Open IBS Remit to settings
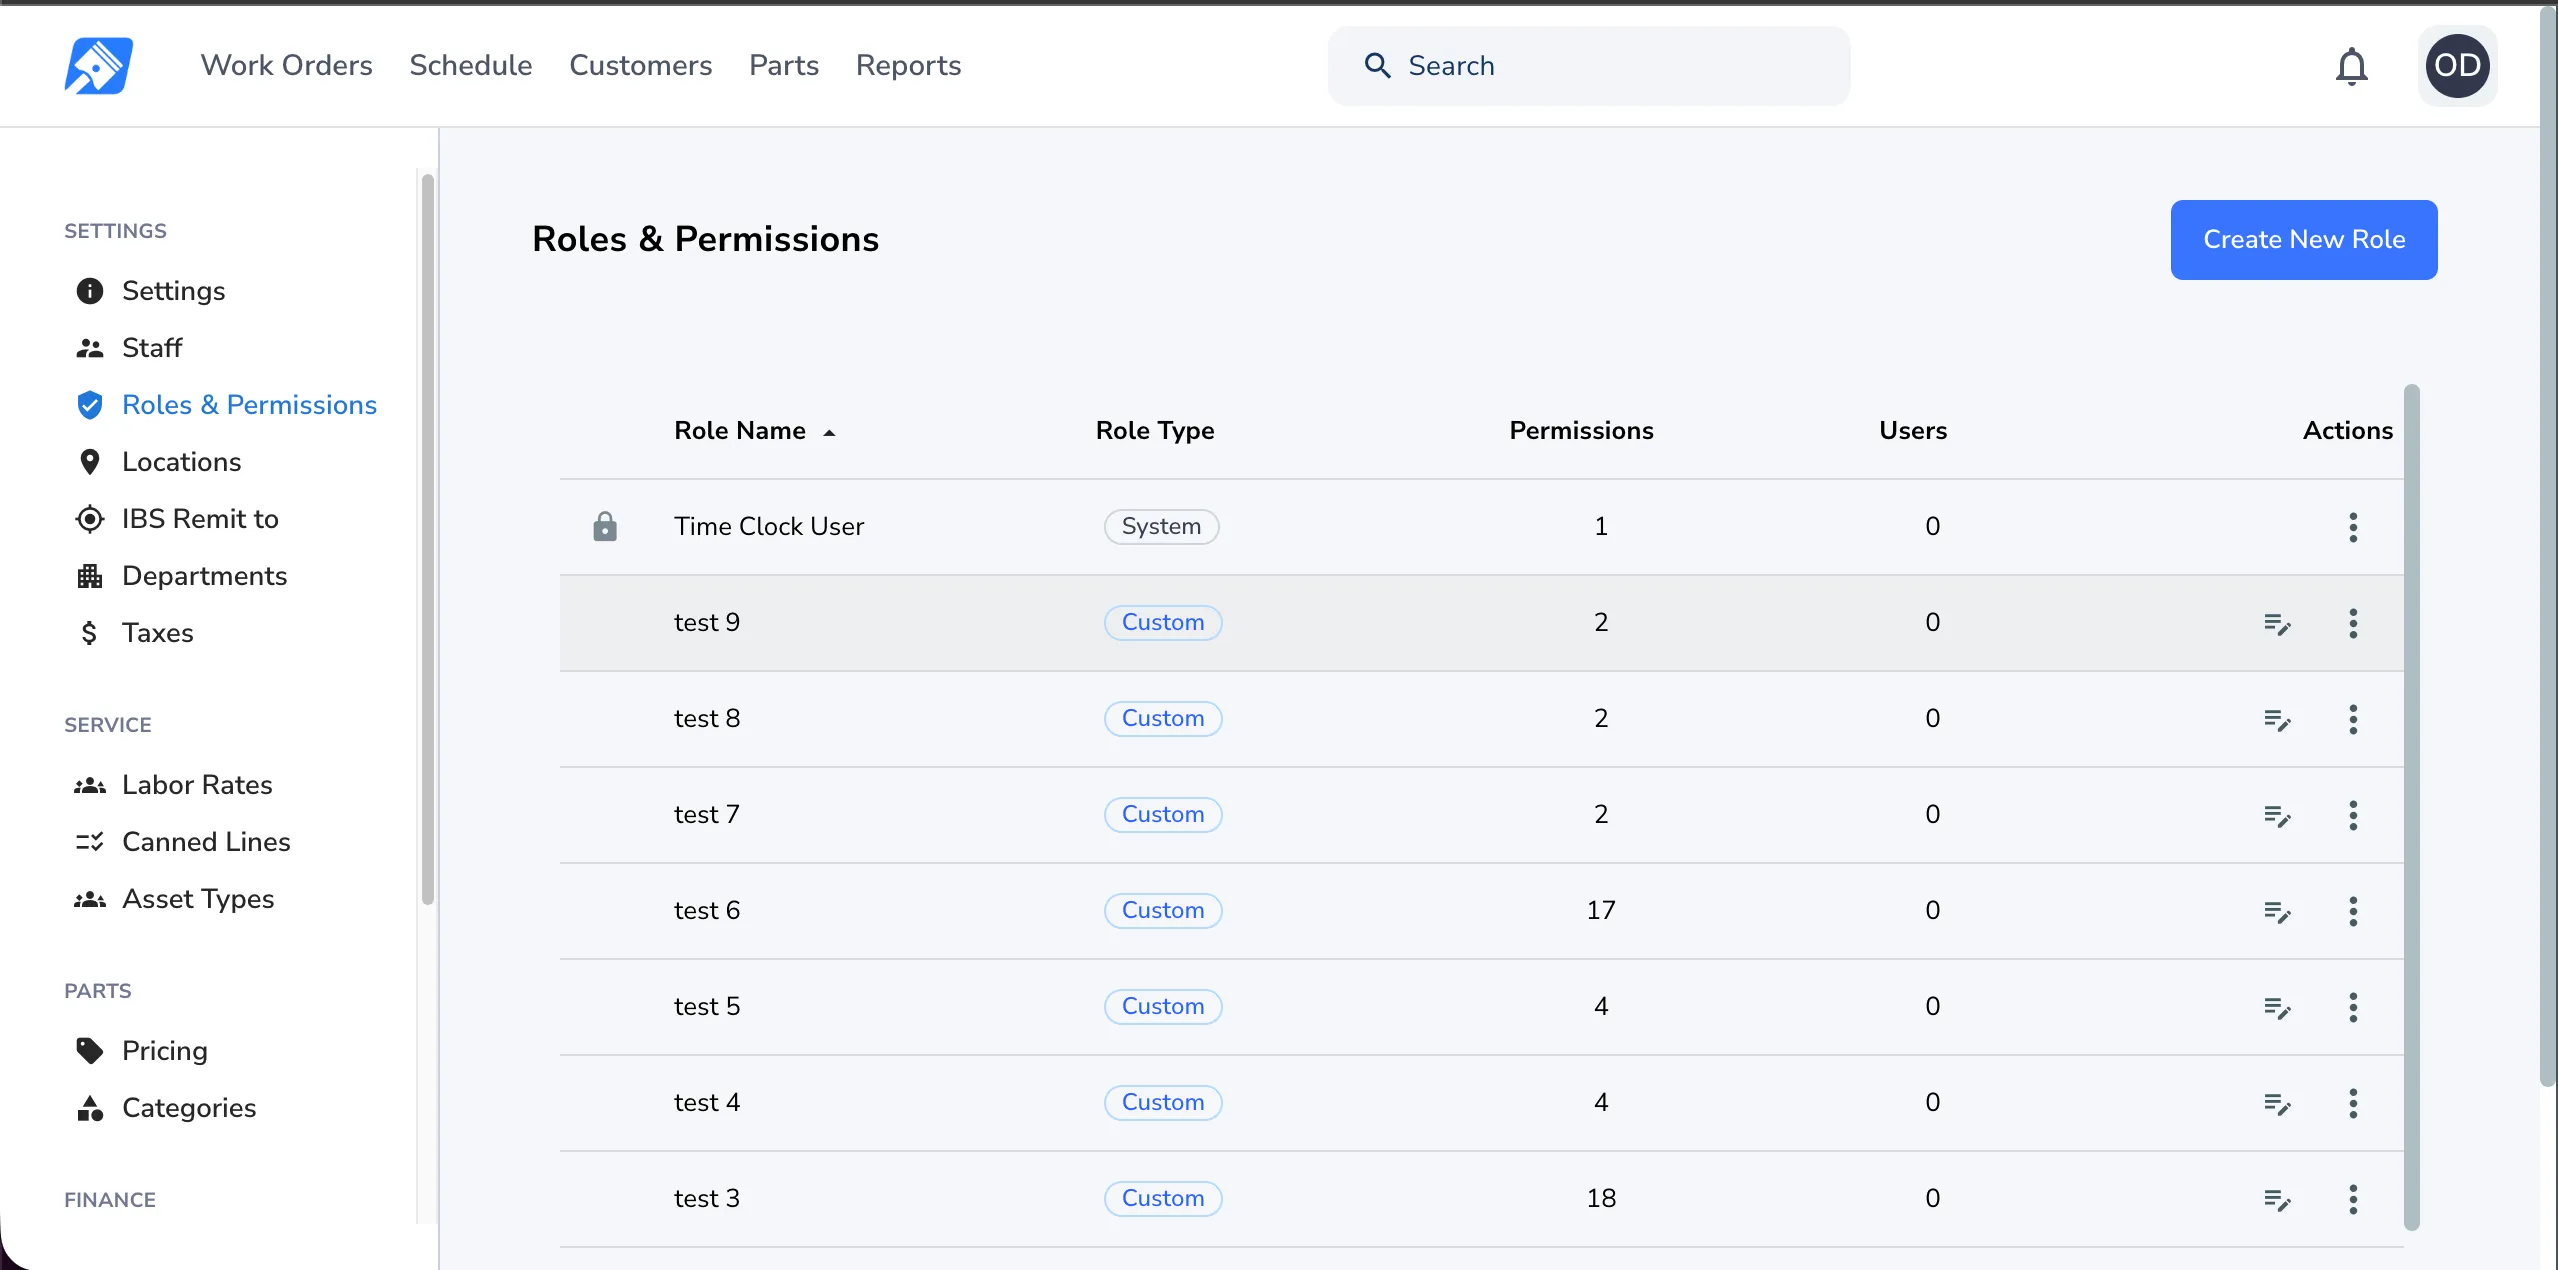 pos(178,519)
